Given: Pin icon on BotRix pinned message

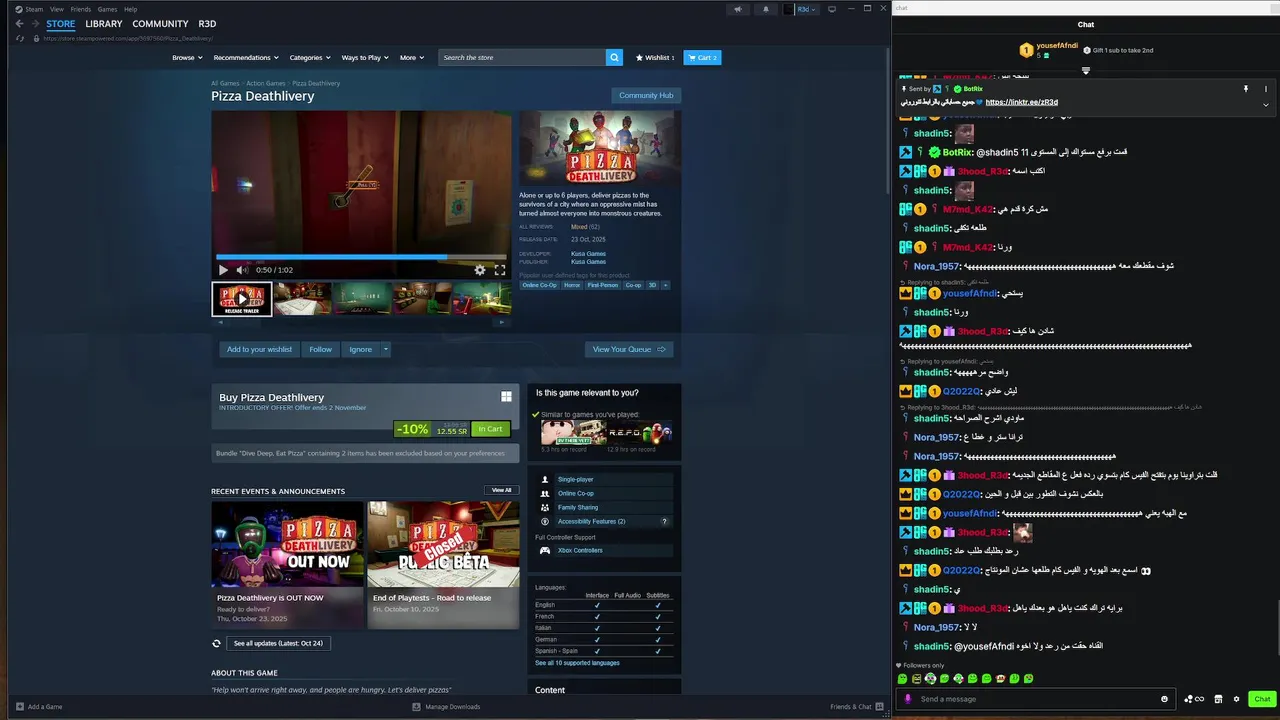Looking at the screenshot, I should 1246,89.
